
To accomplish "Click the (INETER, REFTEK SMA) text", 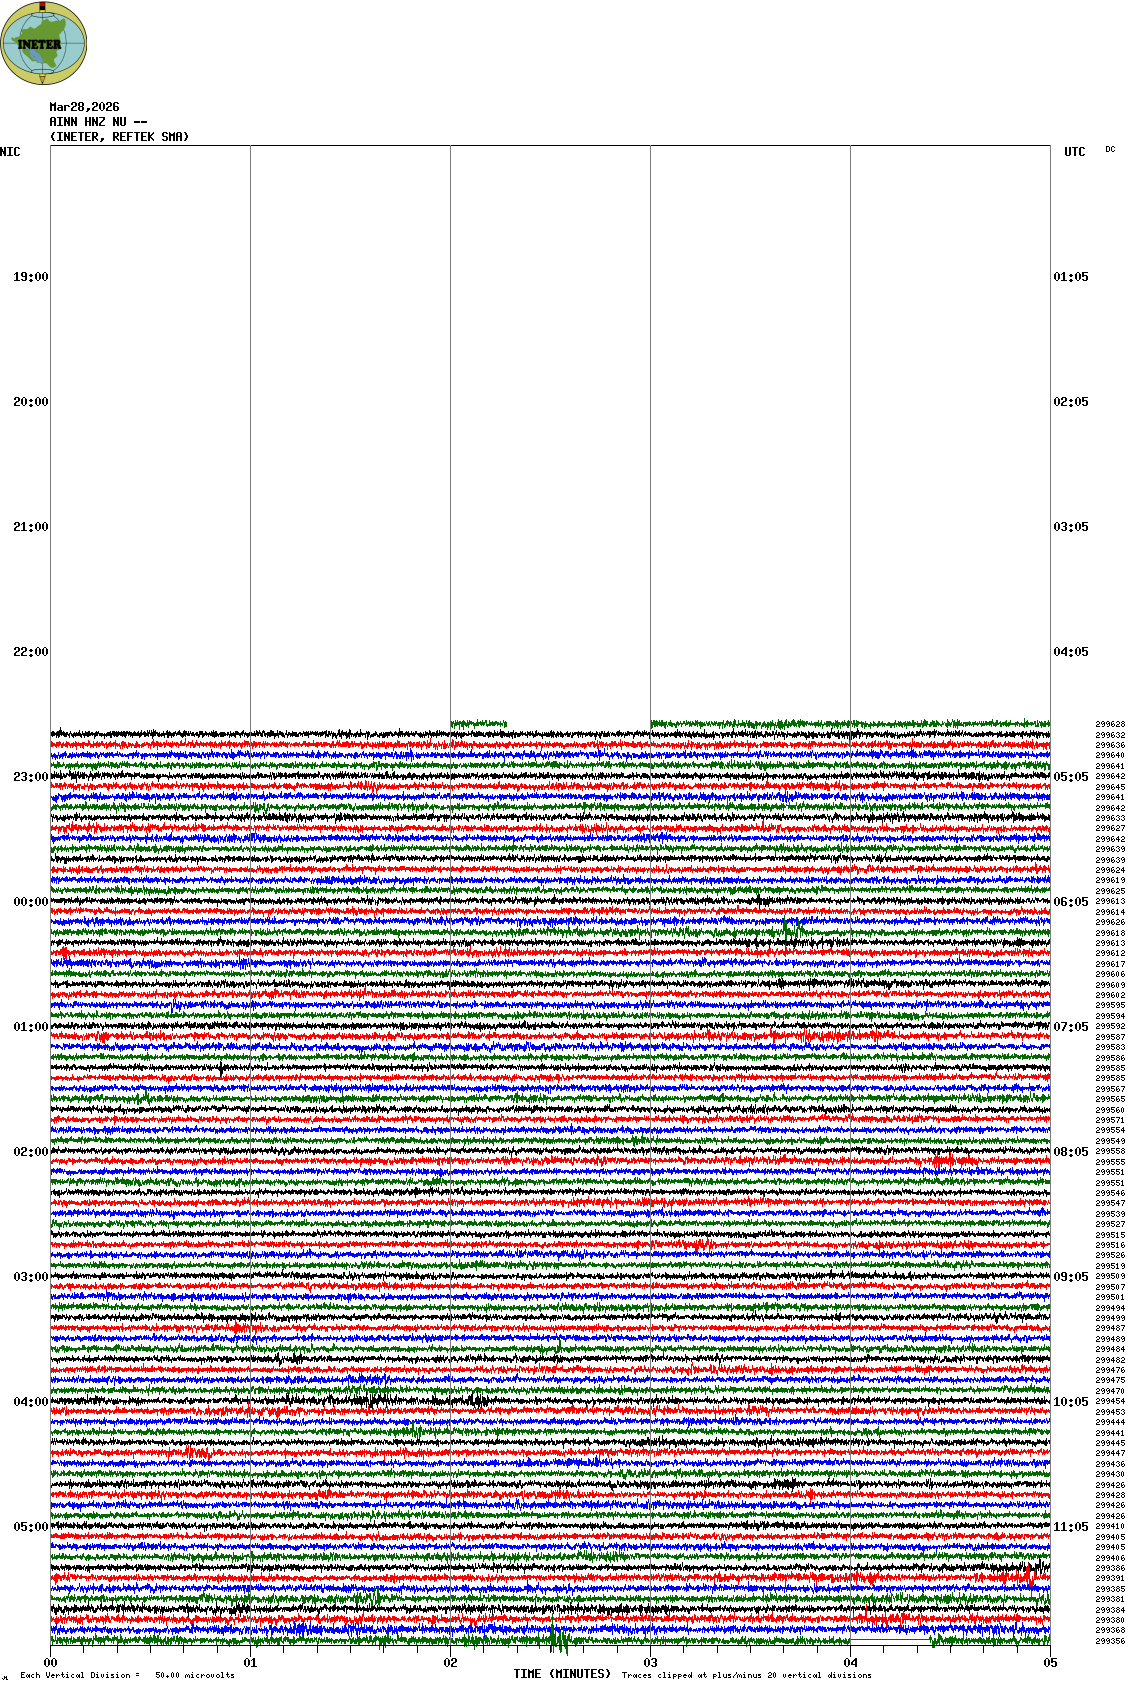I will click(119, 137).
